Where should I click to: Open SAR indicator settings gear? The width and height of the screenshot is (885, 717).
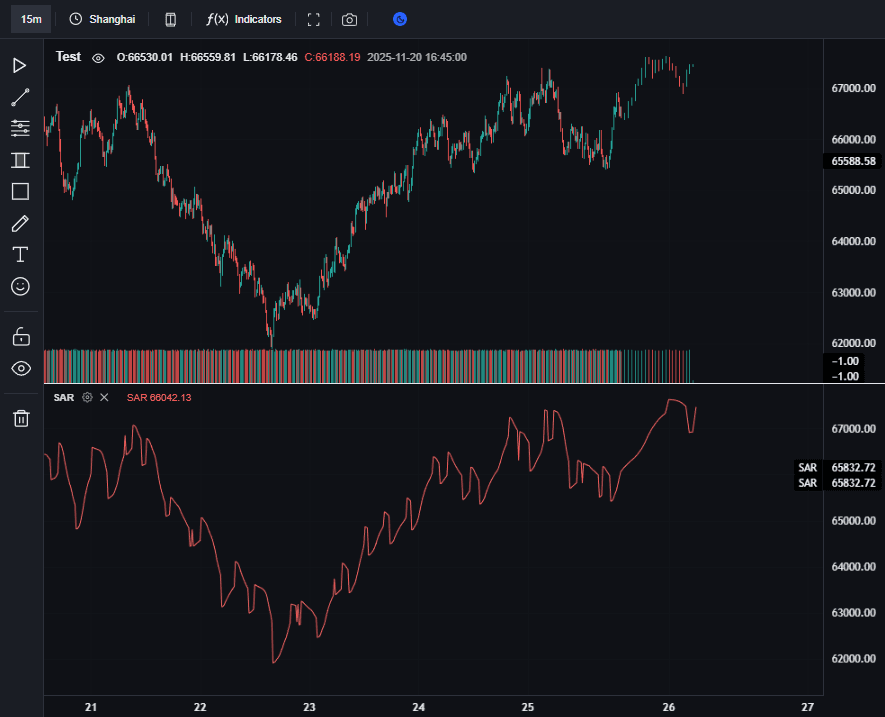click(x=87, y=397)
